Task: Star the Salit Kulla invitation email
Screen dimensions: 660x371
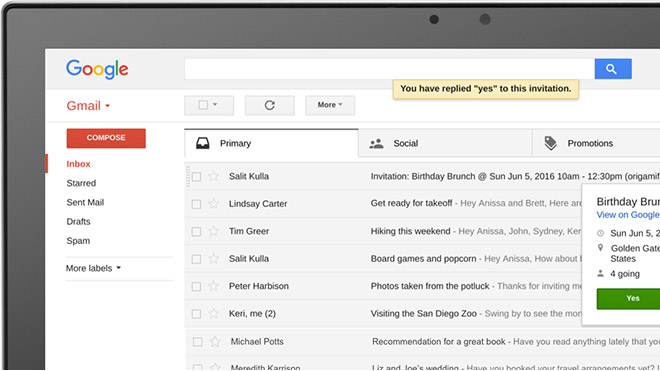Action: pyautogui.click(x=214, y=176)
